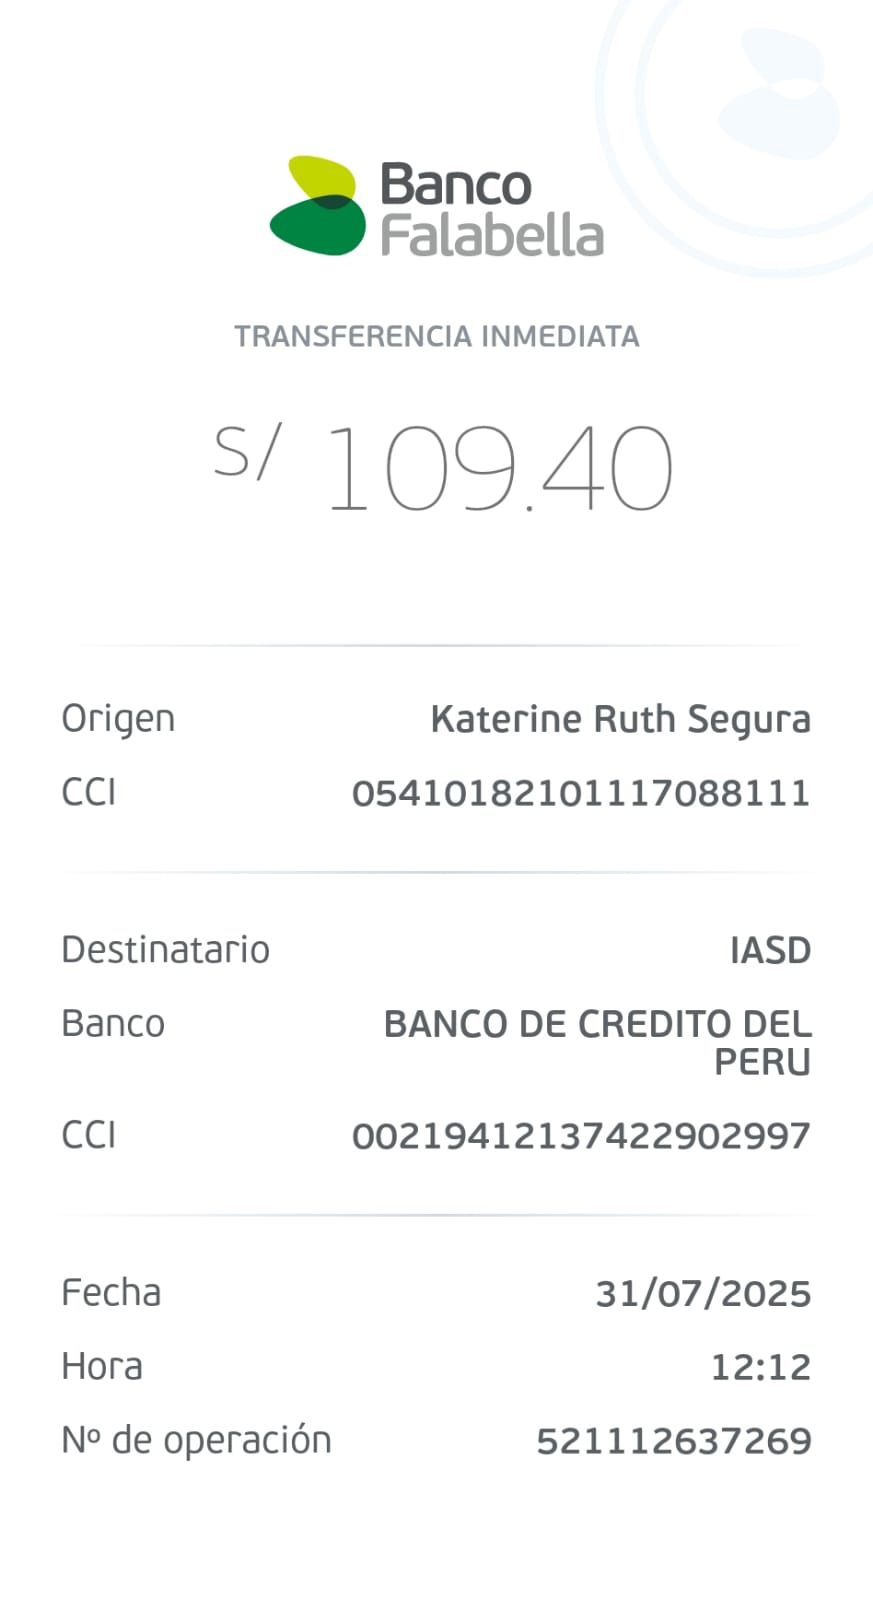Click the Hora label
873x1600 pixels.
click(x=102, y=1367)
